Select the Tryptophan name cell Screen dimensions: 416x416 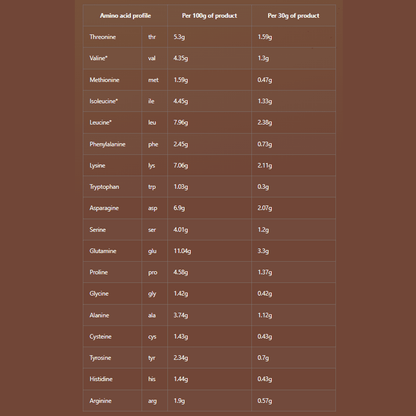tap(112, 187)
